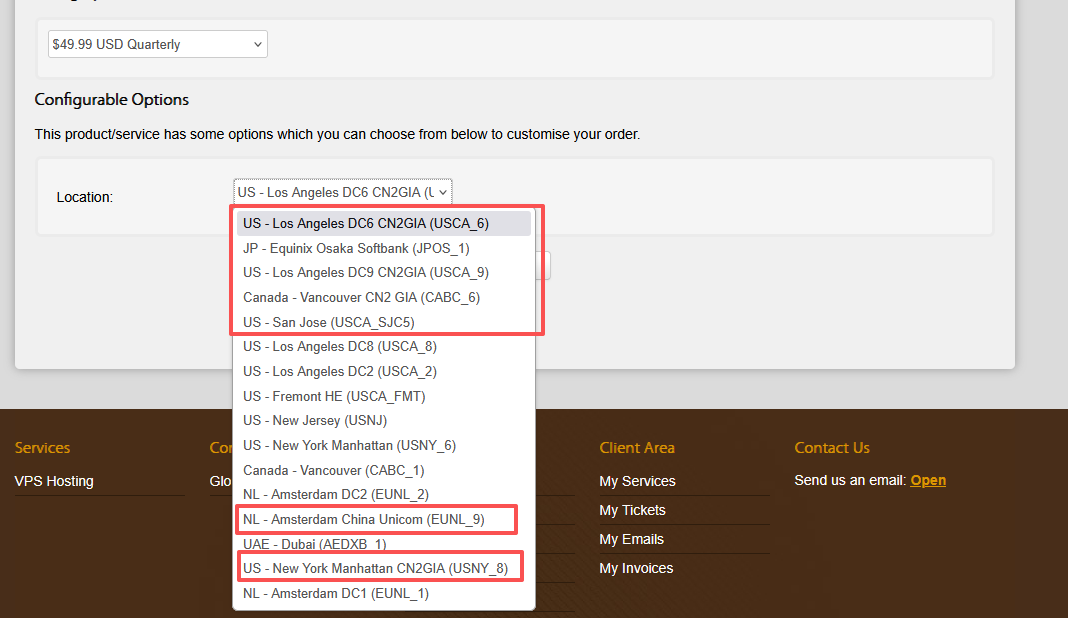Select US - San Jose (USCA_SJC5)
Image resolution: width=1068 pixels, height=618 pixels.
[328, 322]
